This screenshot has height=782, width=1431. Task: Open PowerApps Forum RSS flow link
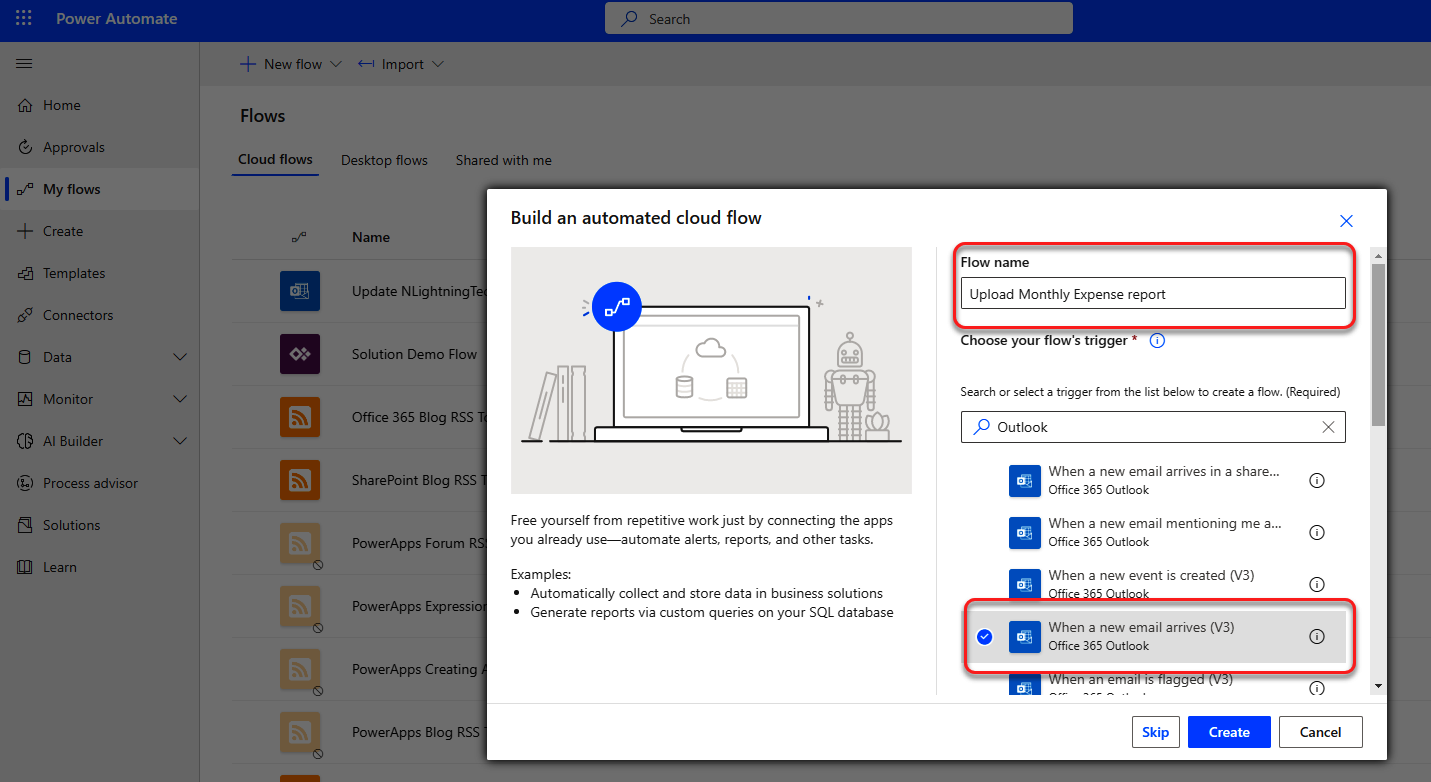coord(418,543)
